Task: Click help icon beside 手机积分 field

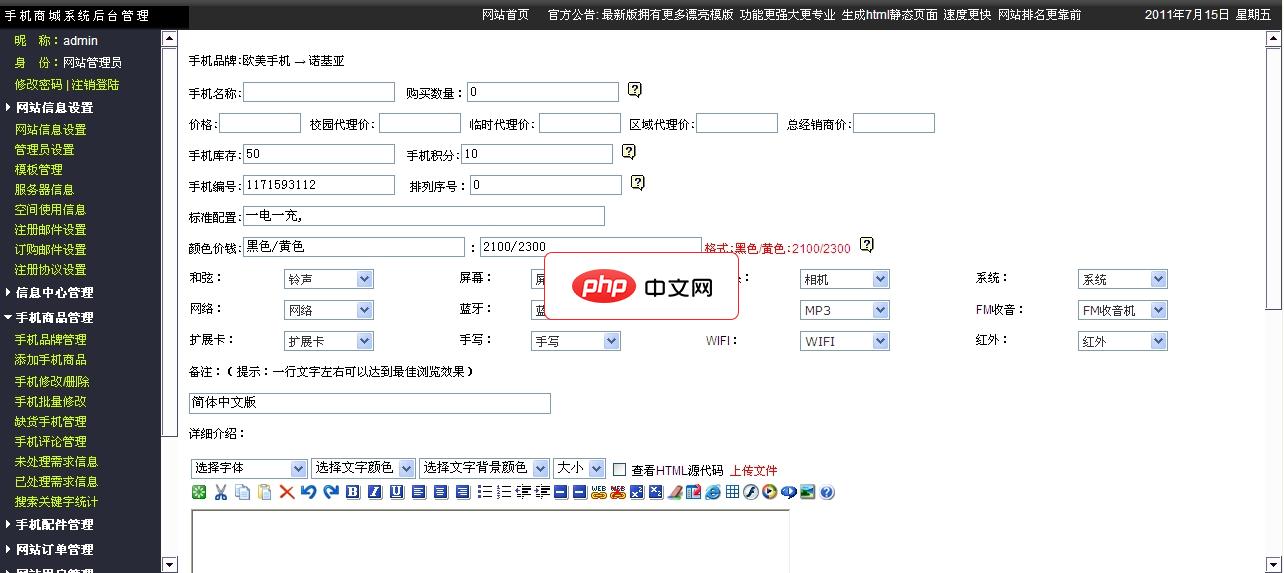Action: click(x=629, y=152)
